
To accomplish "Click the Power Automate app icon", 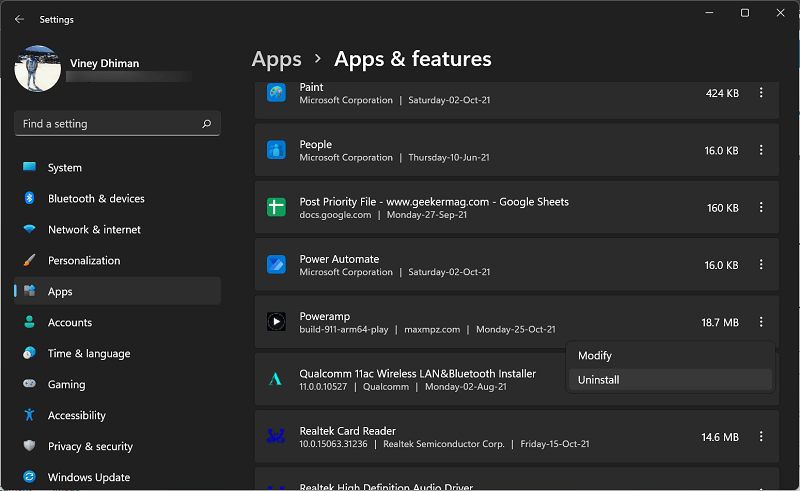I will [276, 264].
